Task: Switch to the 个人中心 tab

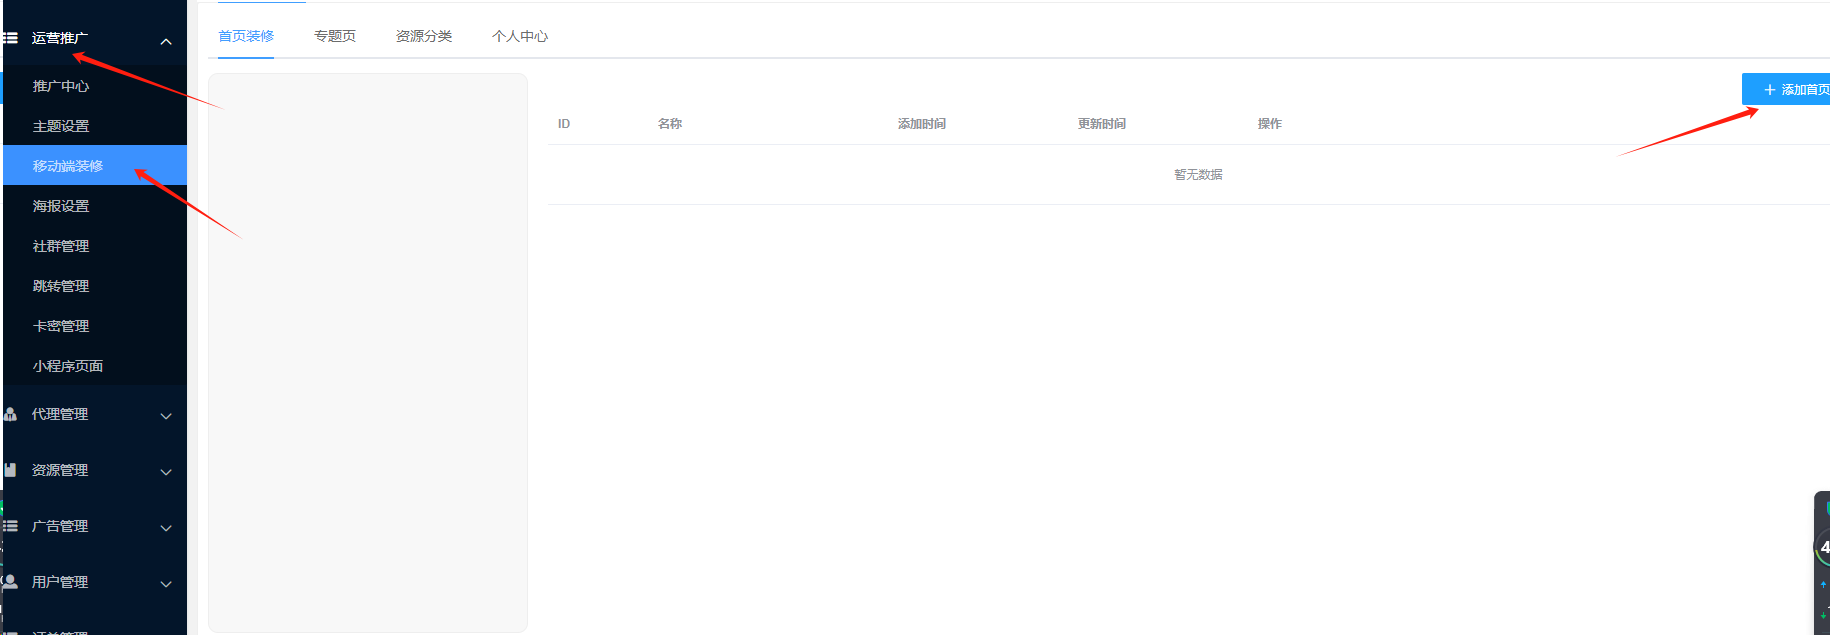Action: point(520,36)
